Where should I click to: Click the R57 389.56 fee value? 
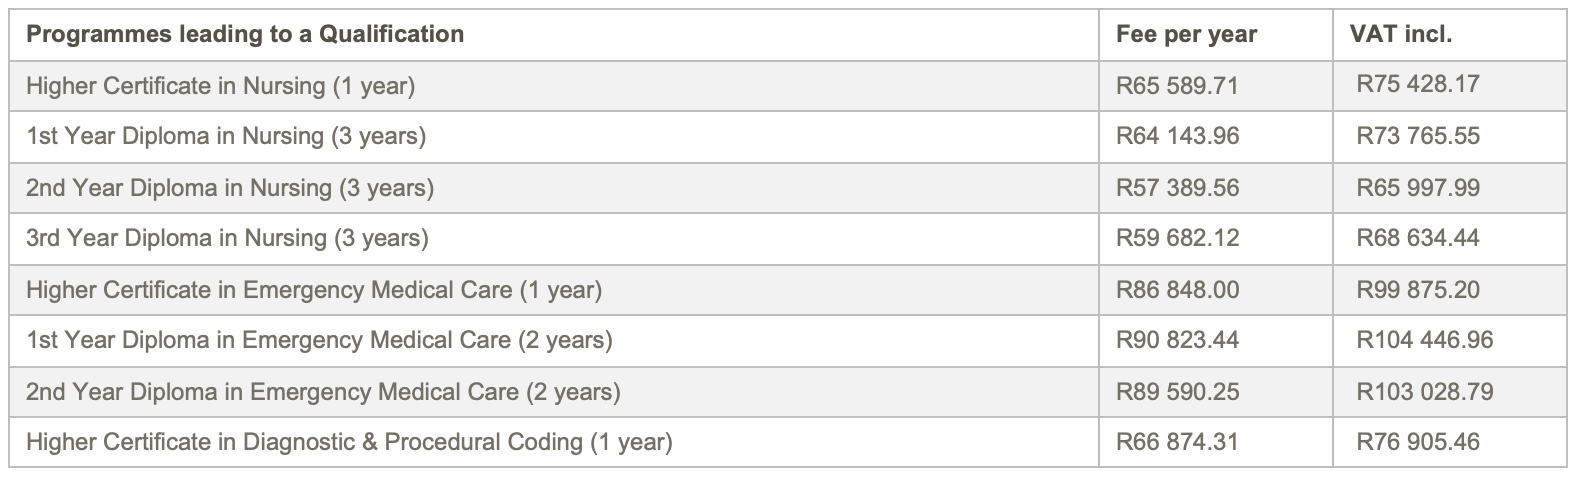pos(1177,188)
